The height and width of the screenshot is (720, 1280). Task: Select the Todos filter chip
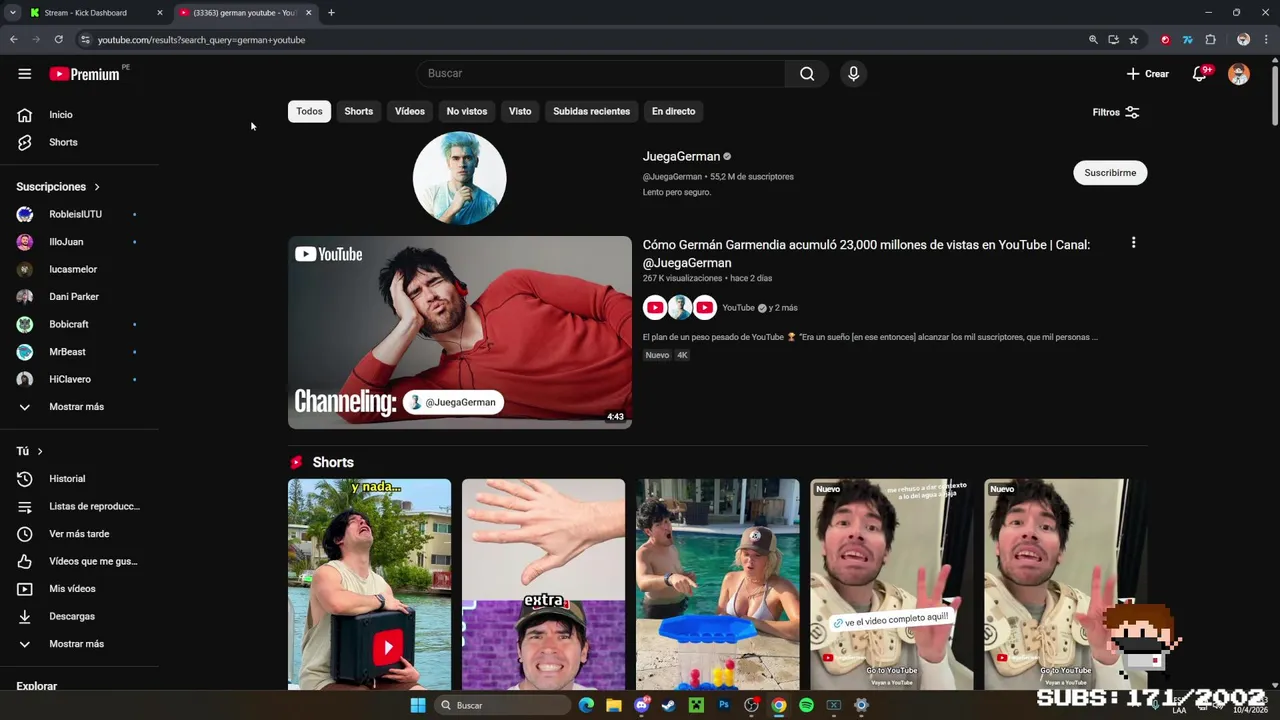point(309,111)
